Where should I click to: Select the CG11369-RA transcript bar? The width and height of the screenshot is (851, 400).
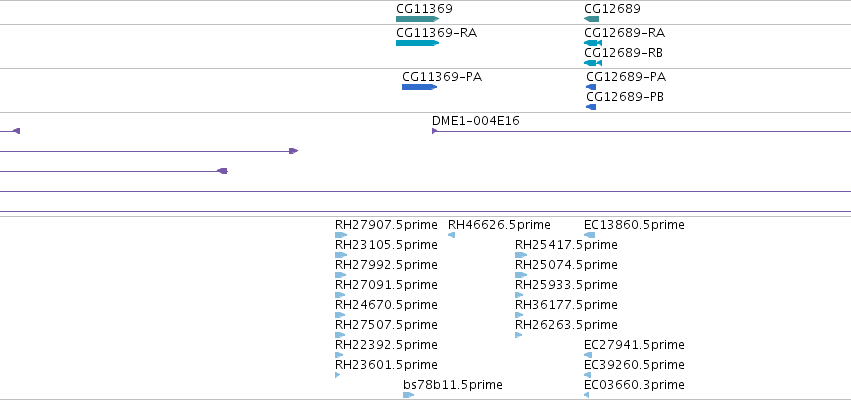(x=417, y=43)
